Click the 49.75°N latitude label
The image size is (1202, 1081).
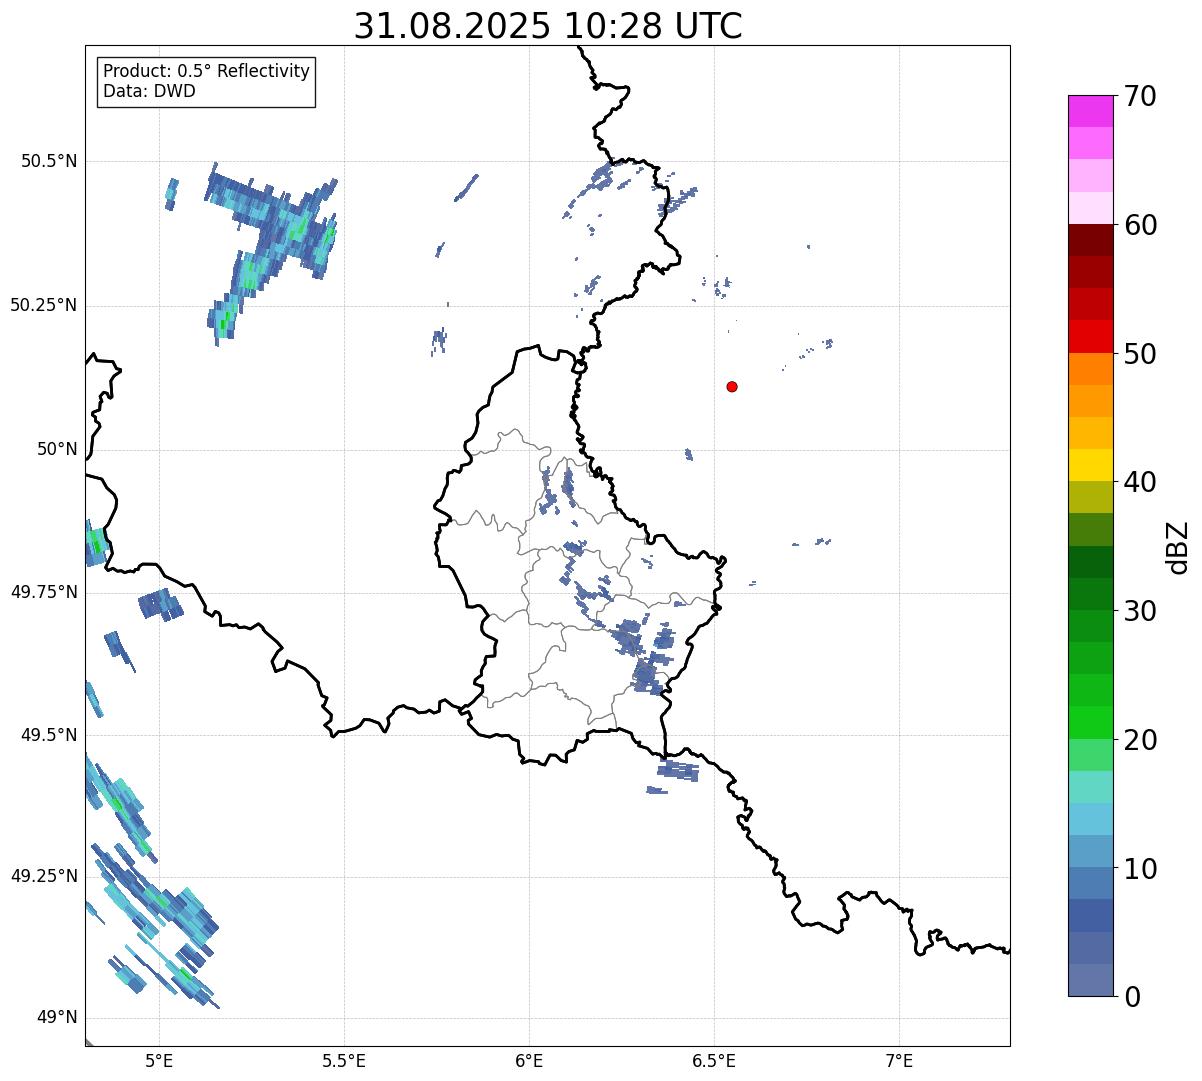click(44, 592)
